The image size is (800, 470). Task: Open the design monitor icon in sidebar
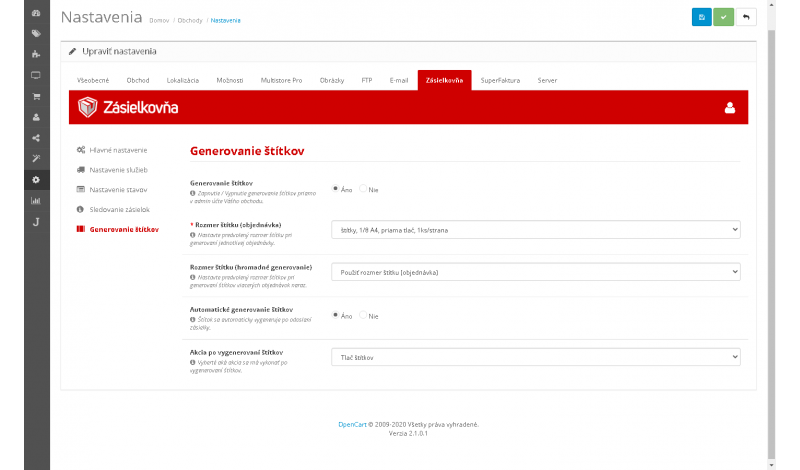pos(36,76)
